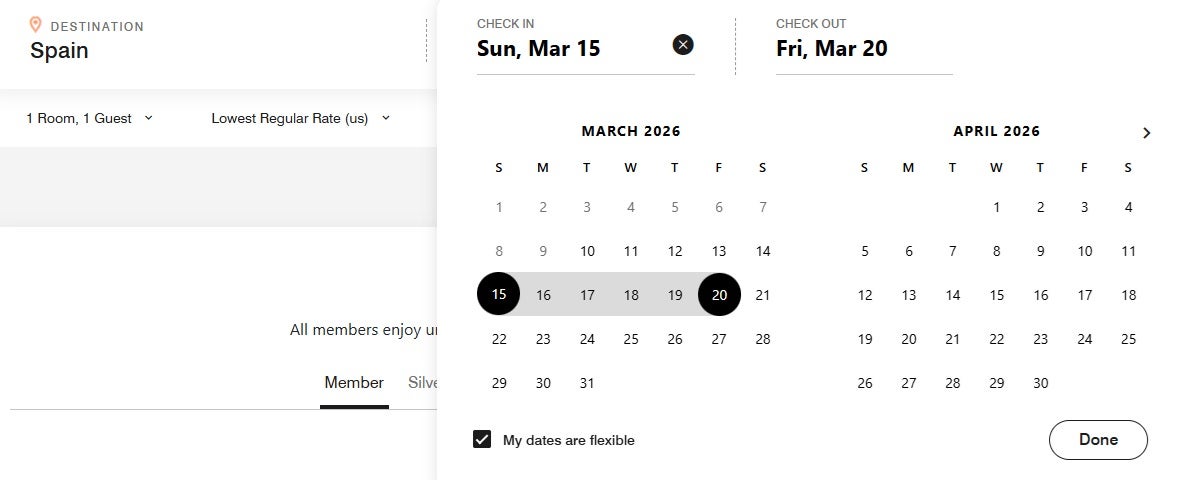Click the Check Out date field
Image resolution: width=1181 pixels, height=480 pixels.
point(862,48)
